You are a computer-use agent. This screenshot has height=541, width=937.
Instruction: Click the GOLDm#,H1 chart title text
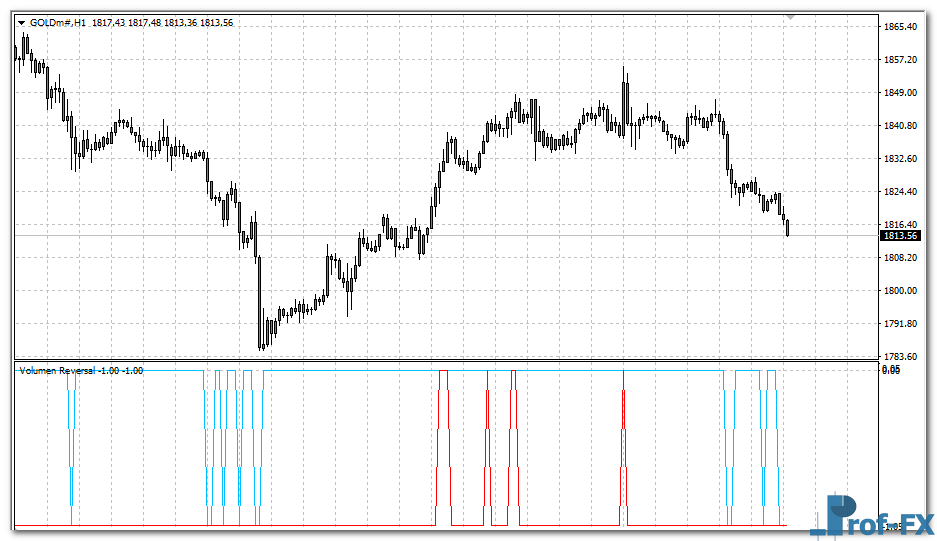[x=58, y=23]
